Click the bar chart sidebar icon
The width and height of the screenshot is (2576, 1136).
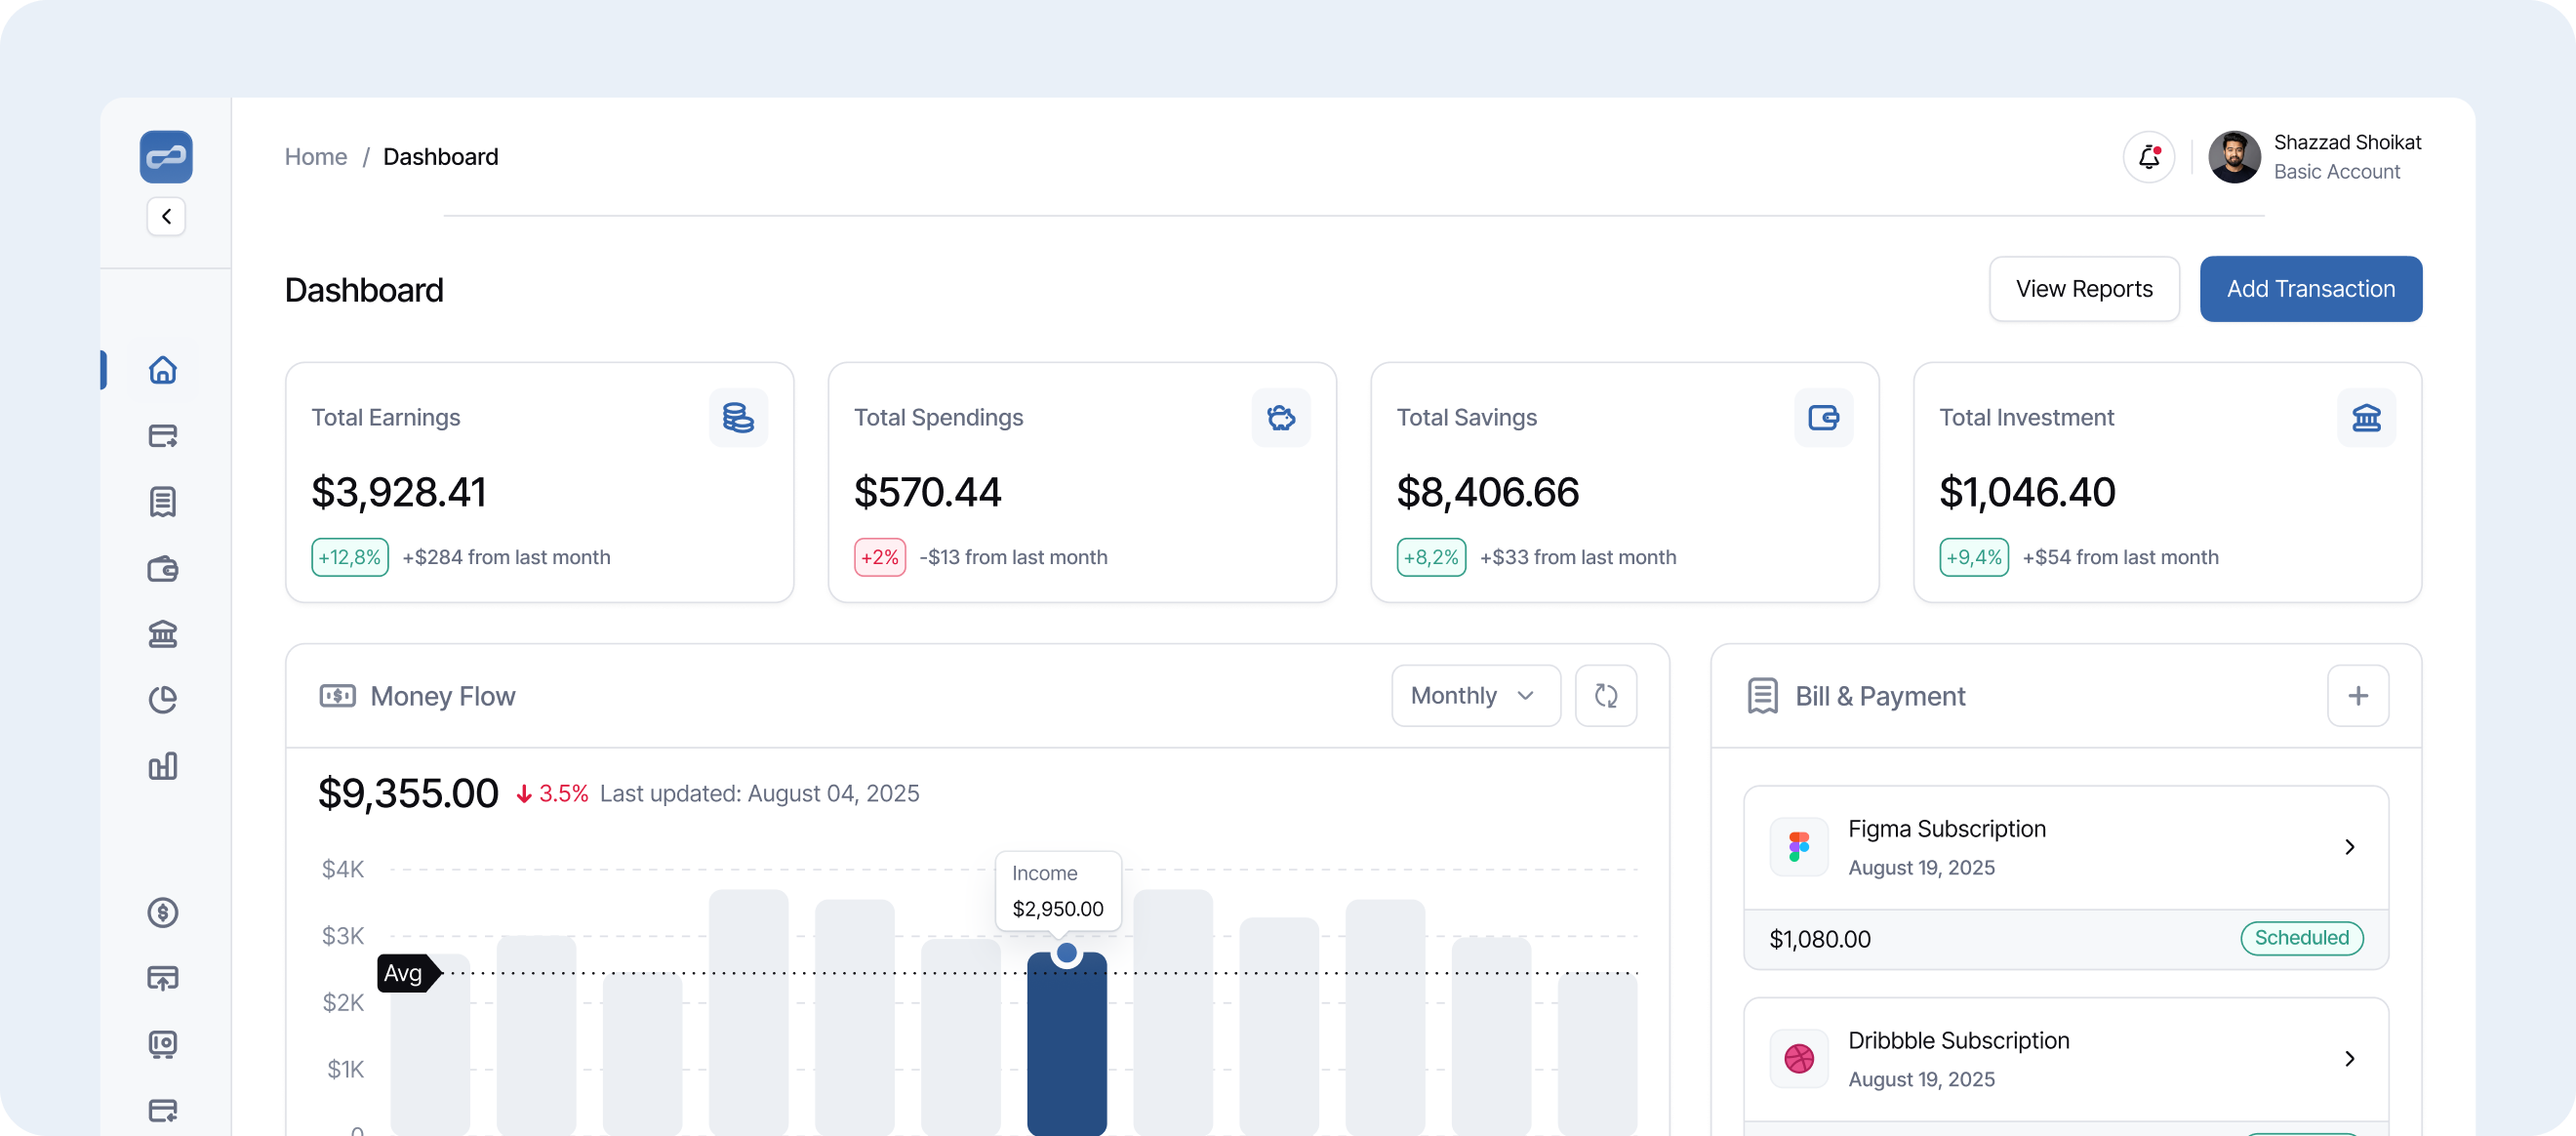[x=163, y=766]
